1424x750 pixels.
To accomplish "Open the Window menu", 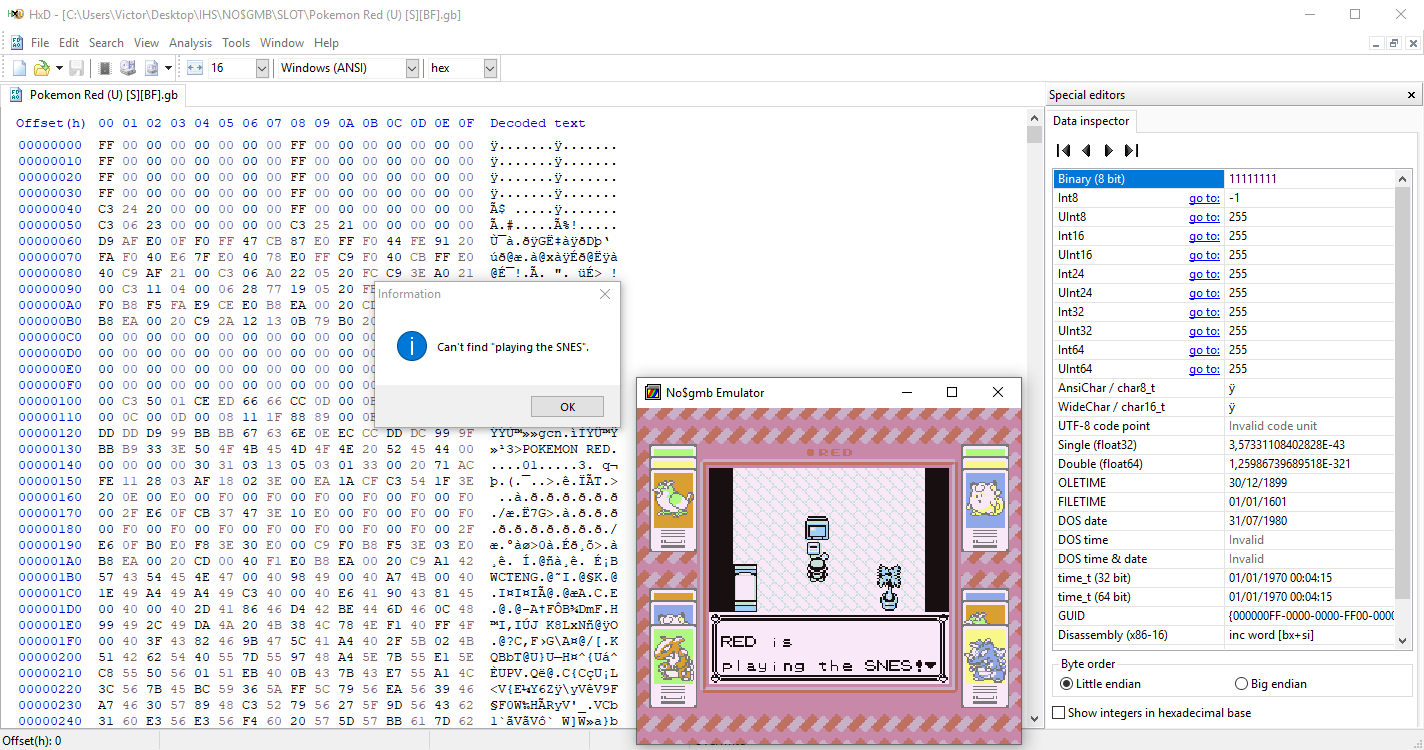I will [x=282, y=43].
